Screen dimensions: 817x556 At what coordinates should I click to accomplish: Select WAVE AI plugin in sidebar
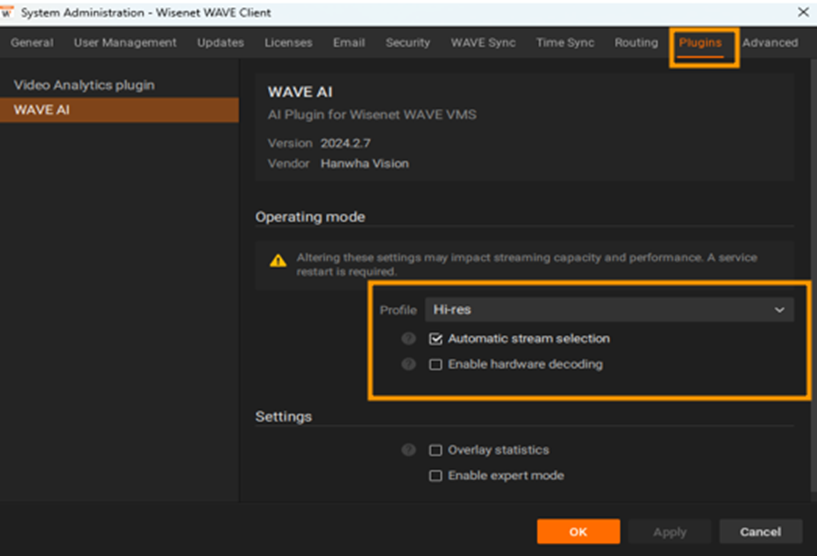click(x=119, y=110)
